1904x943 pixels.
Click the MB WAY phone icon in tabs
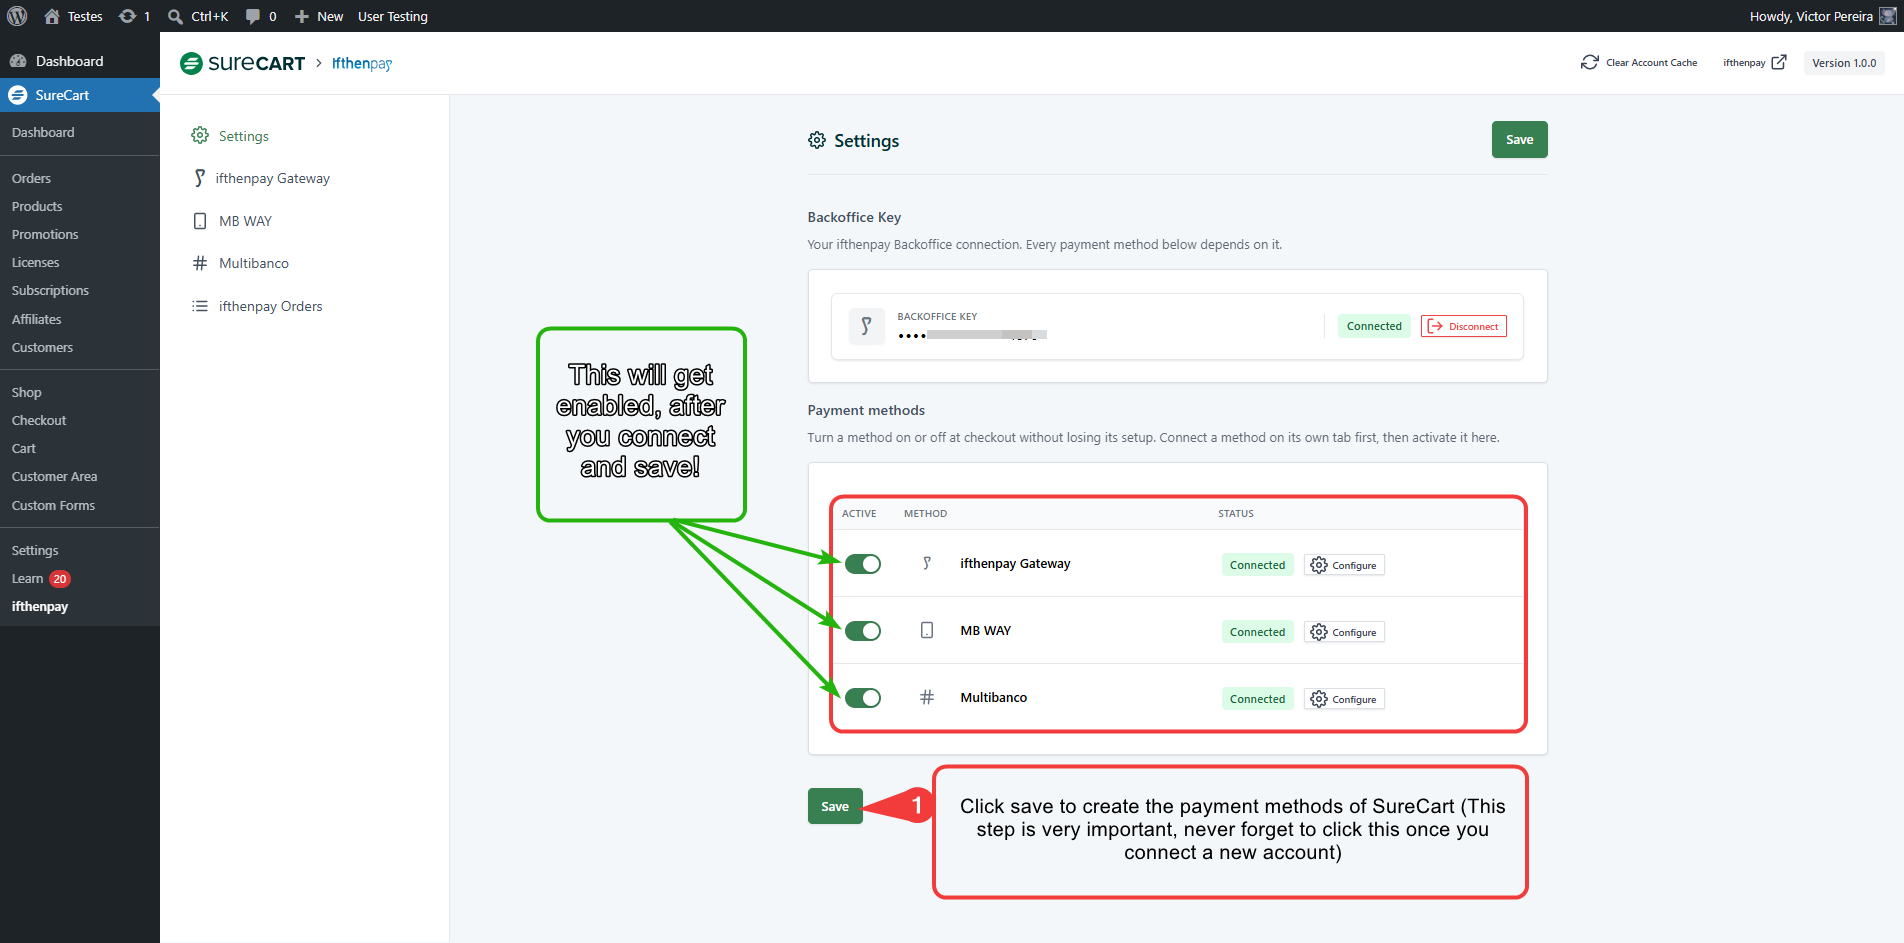point(200,221)
